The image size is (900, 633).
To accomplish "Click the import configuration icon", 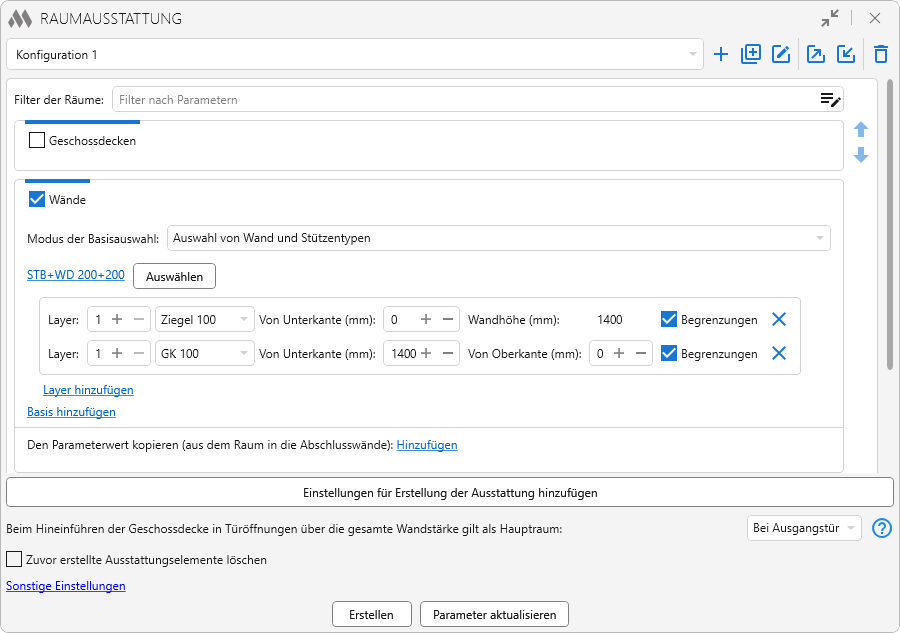I will (x=846, y=55).
